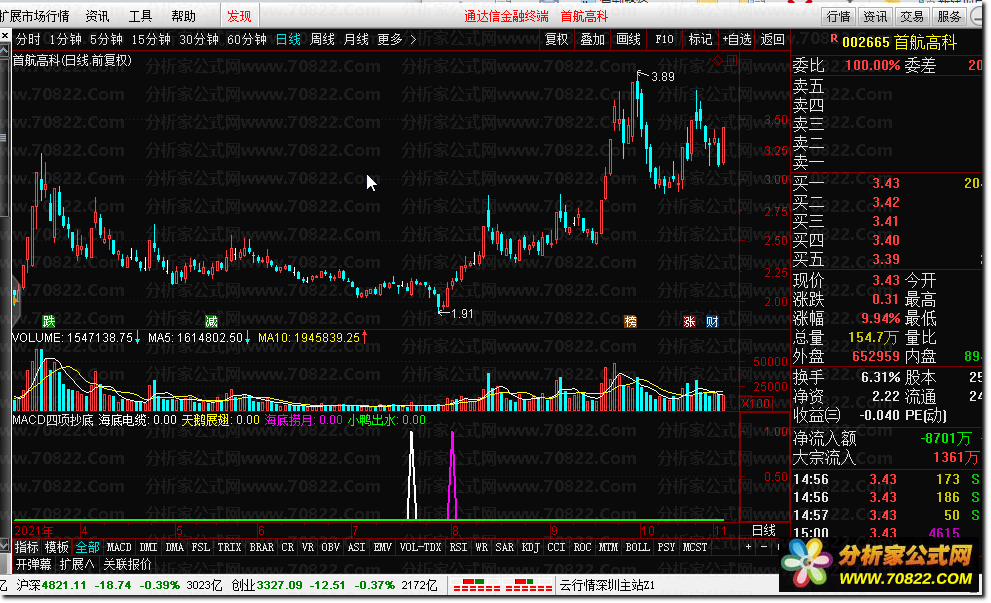
Task: Click the 开弹幕 button
Action: (x=33, y=564)
